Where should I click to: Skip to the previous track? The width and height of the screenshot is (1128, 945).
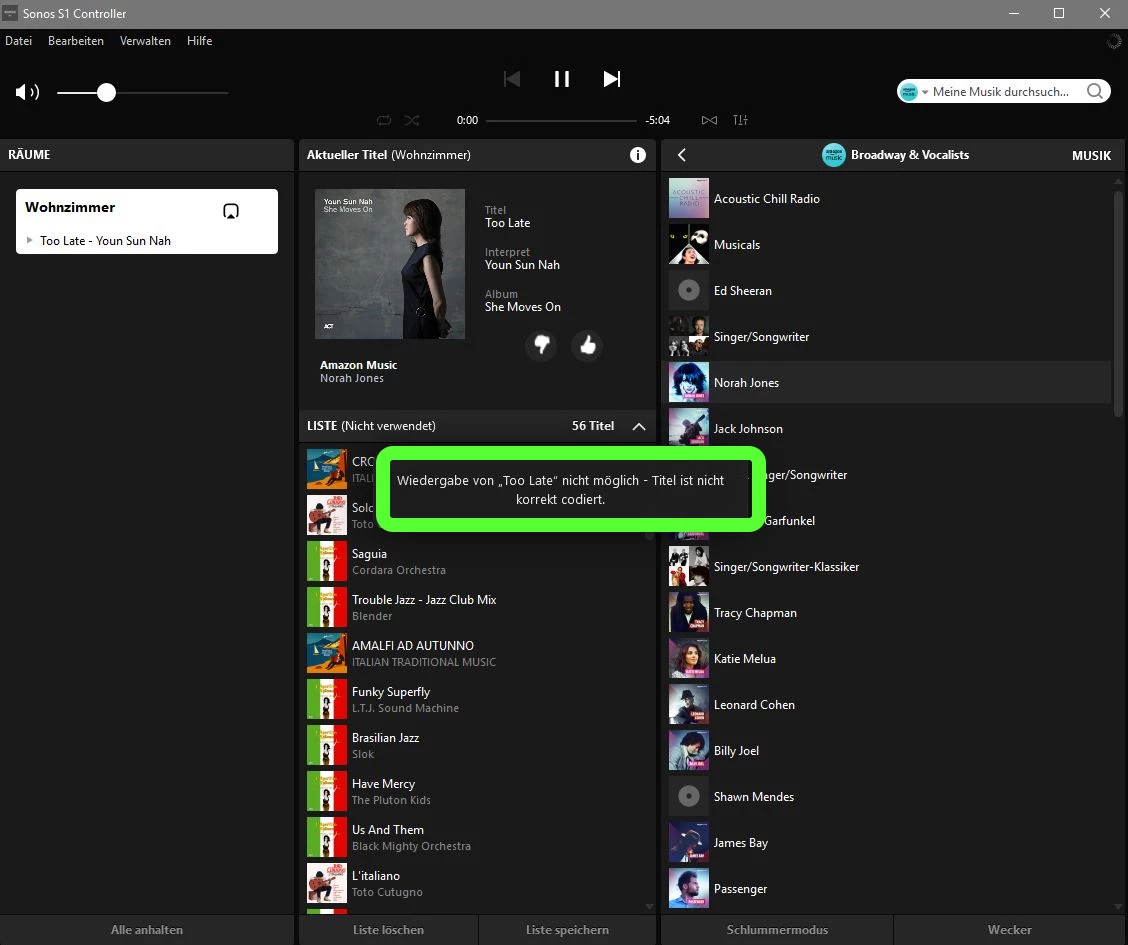(x=511, y=78)
